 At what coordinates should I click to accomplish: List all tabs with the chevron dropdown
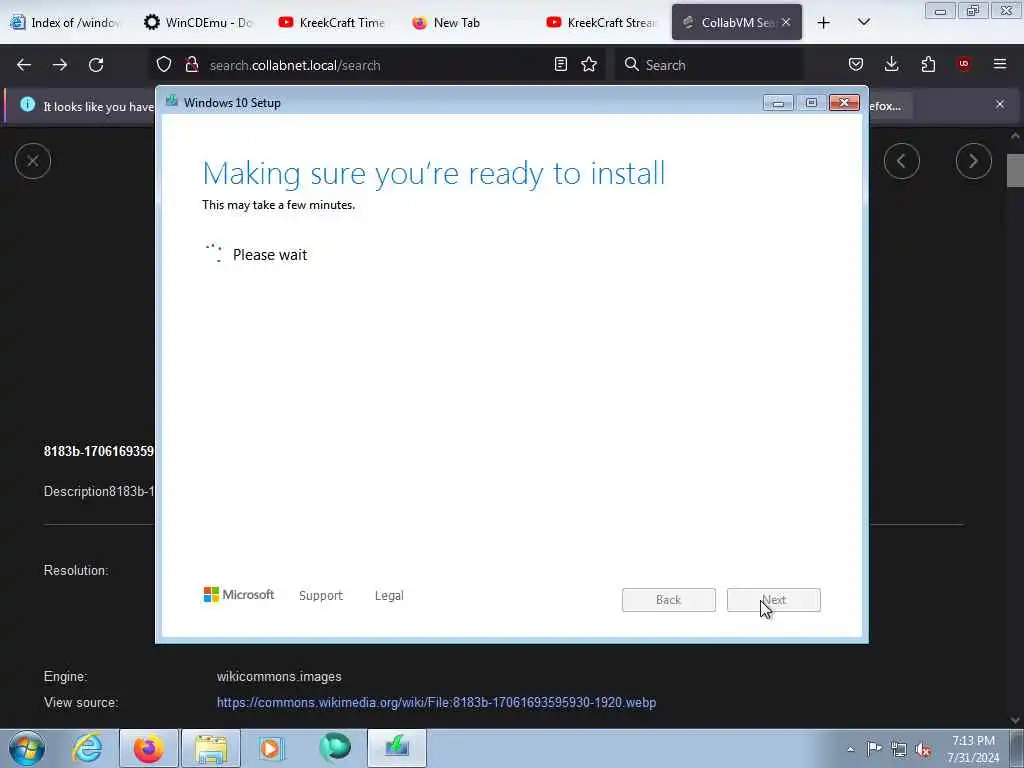coord(863,22)
